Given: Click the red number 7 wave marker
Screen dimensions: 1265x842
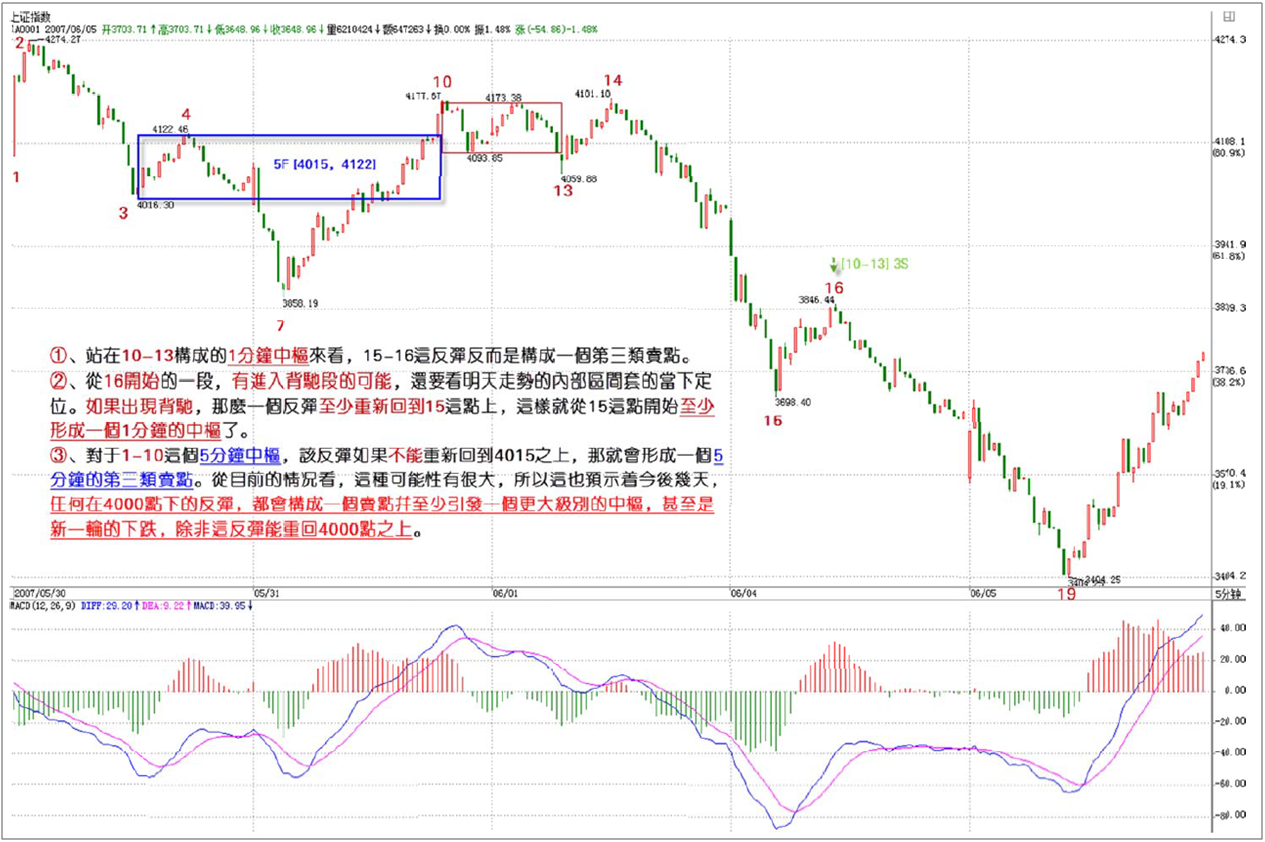Looking at the screenshot, I should point(280,325).
